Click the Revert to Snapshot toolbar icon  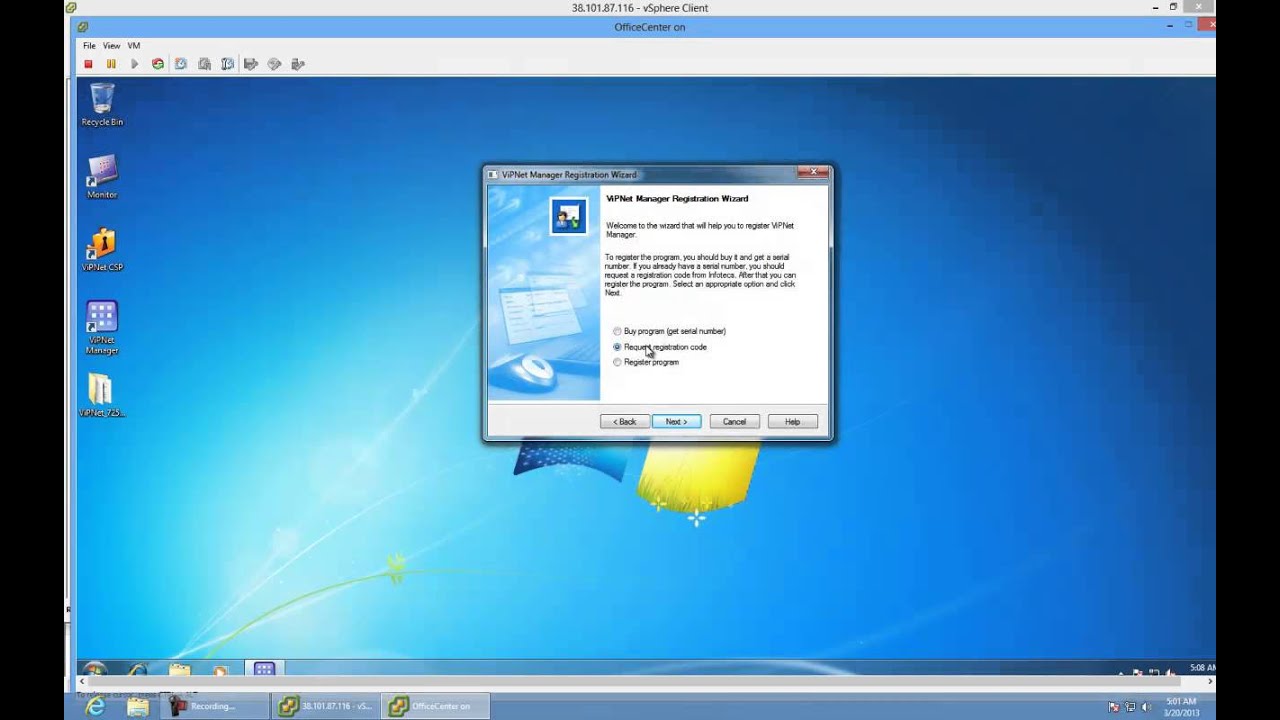tap(204, 64)
